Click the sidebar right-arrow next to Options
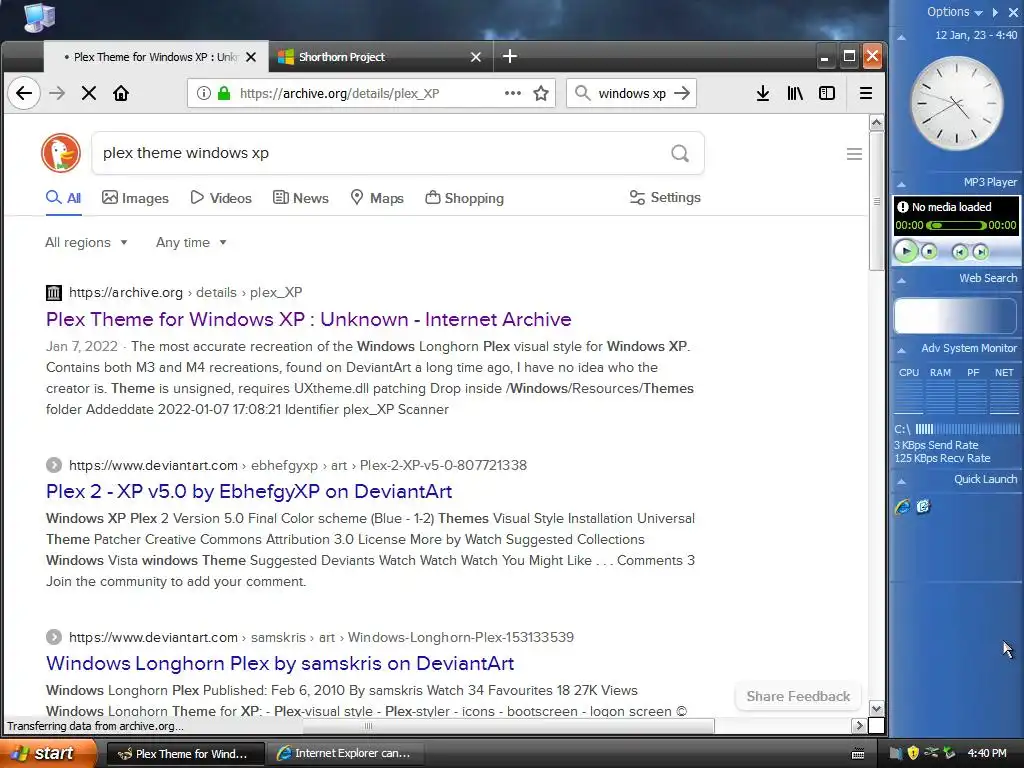This screenshot has width=1024, height=768. tap(995, 12)
